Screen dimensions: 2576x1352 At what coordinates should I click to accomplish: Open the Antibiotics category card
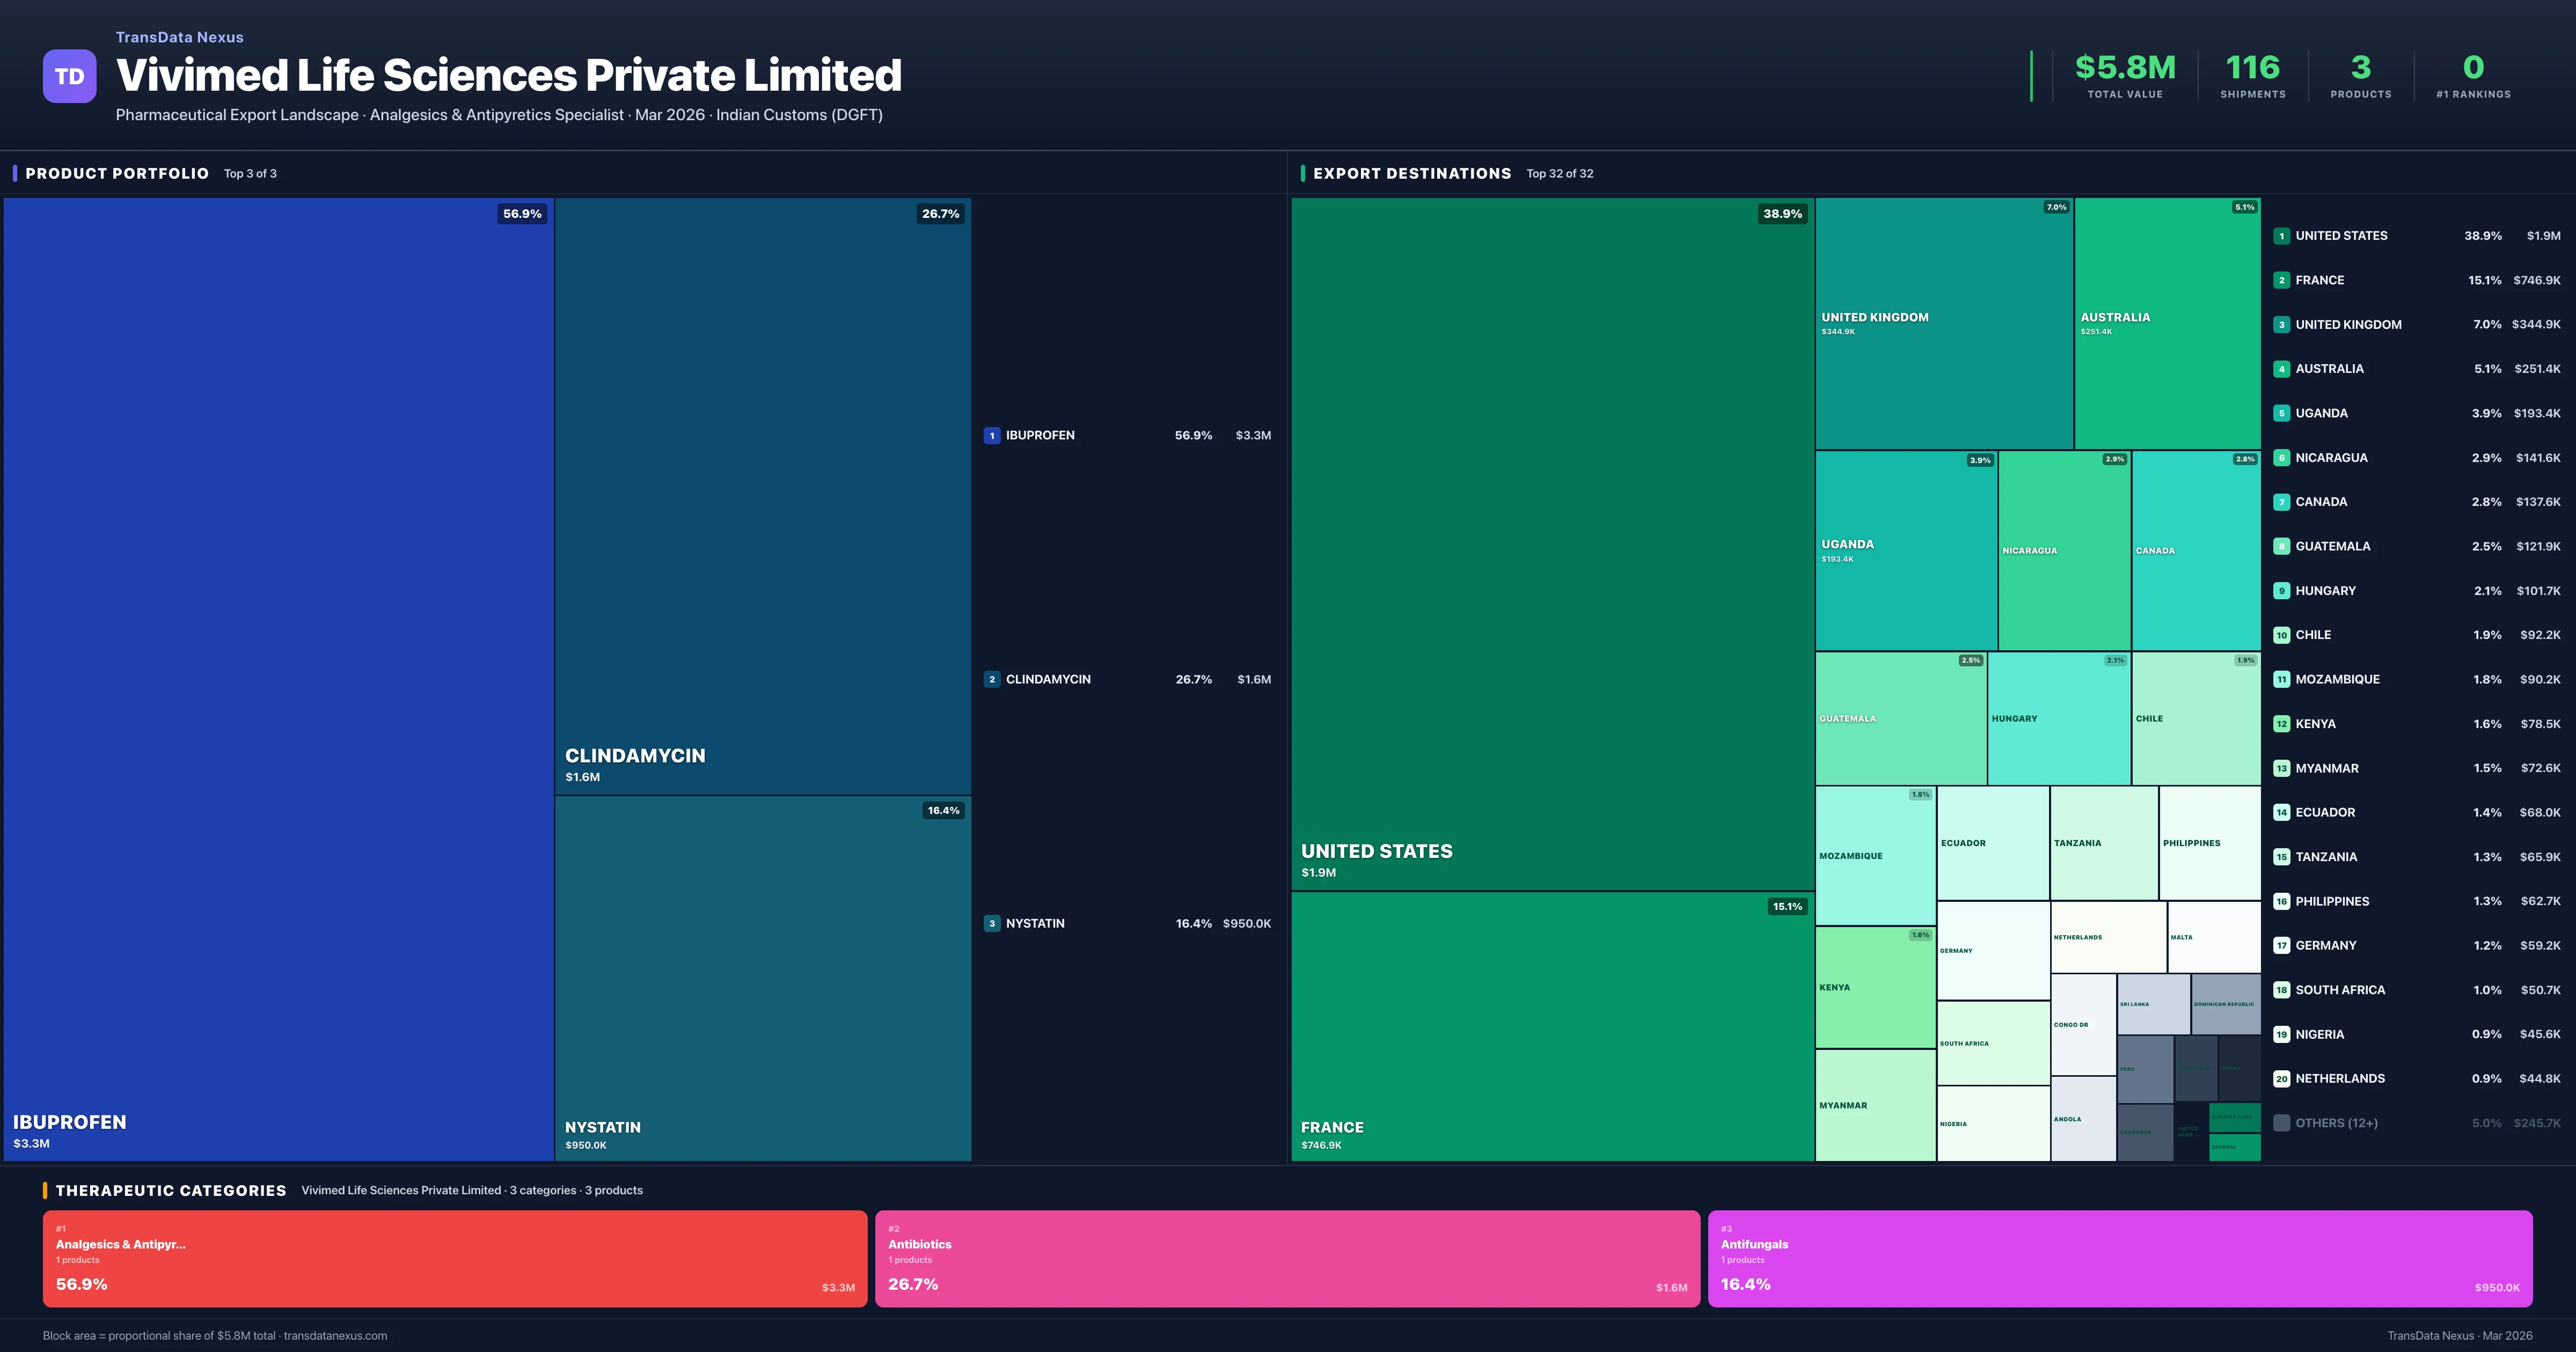coord(1287,1258)
